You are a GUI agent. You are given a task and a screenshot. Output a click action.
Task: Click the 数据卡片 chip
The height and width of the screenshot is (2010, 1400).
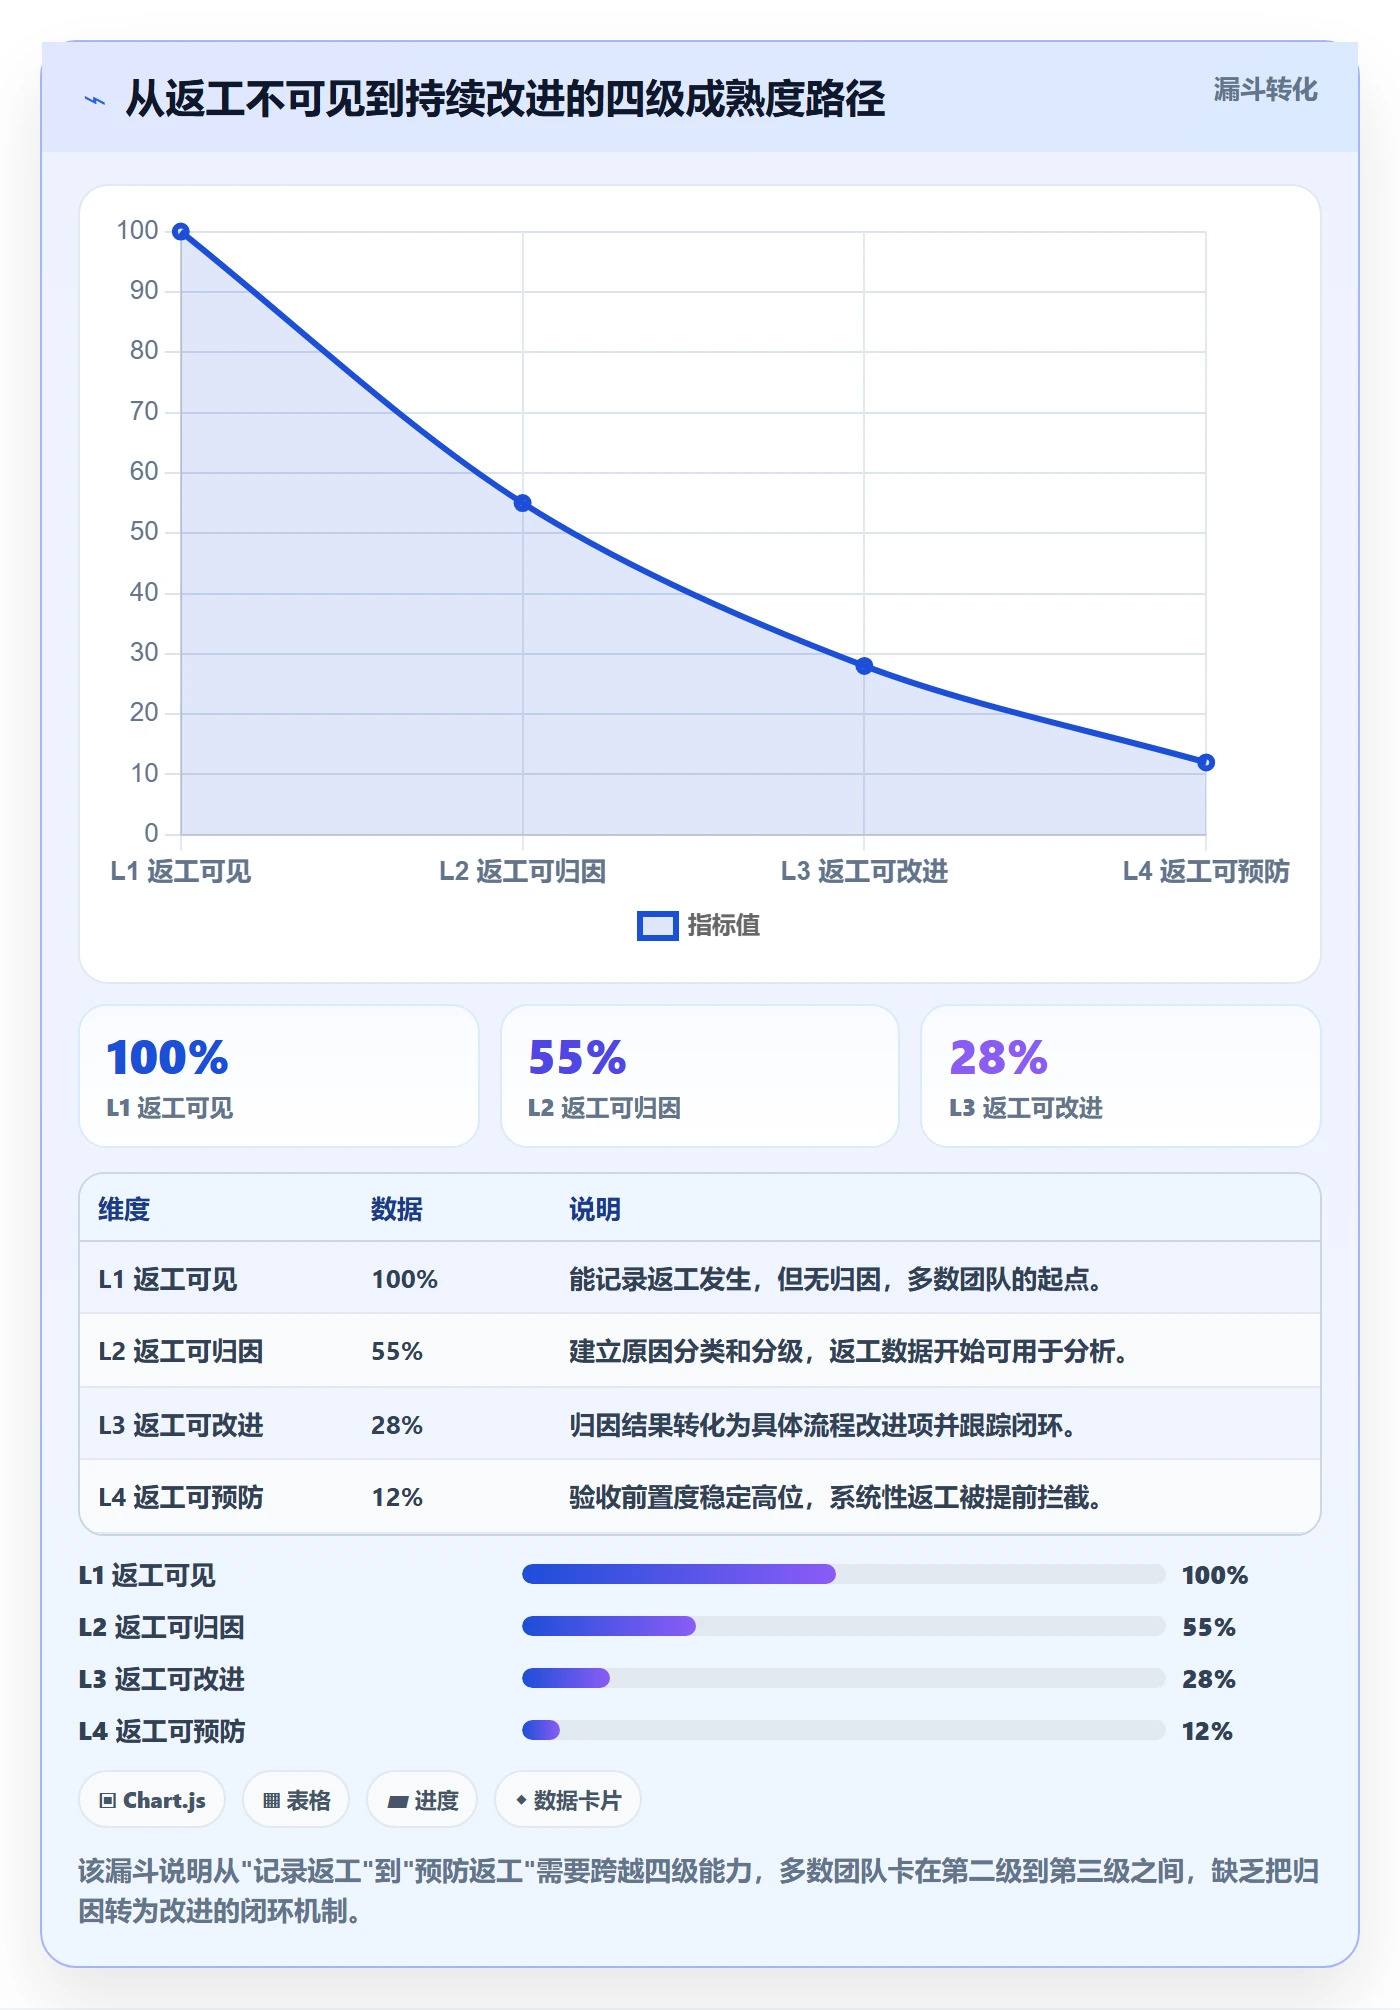tap(568, 1800)
